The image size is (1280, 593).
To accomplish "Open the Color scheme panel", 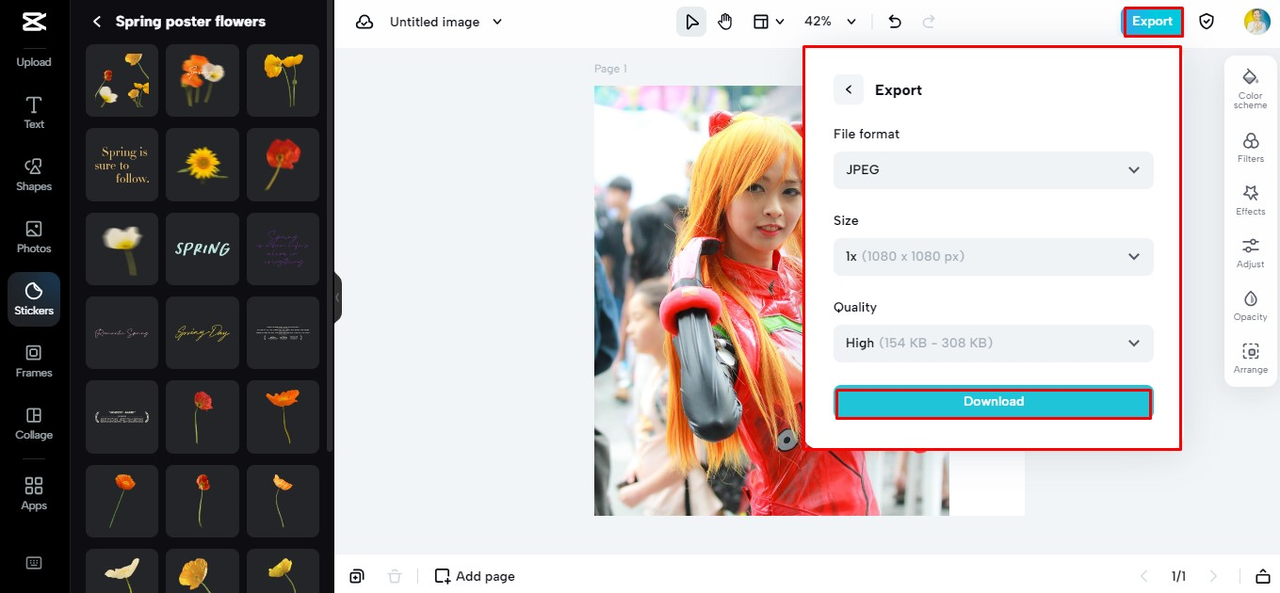I will (x=1250, y=88).
